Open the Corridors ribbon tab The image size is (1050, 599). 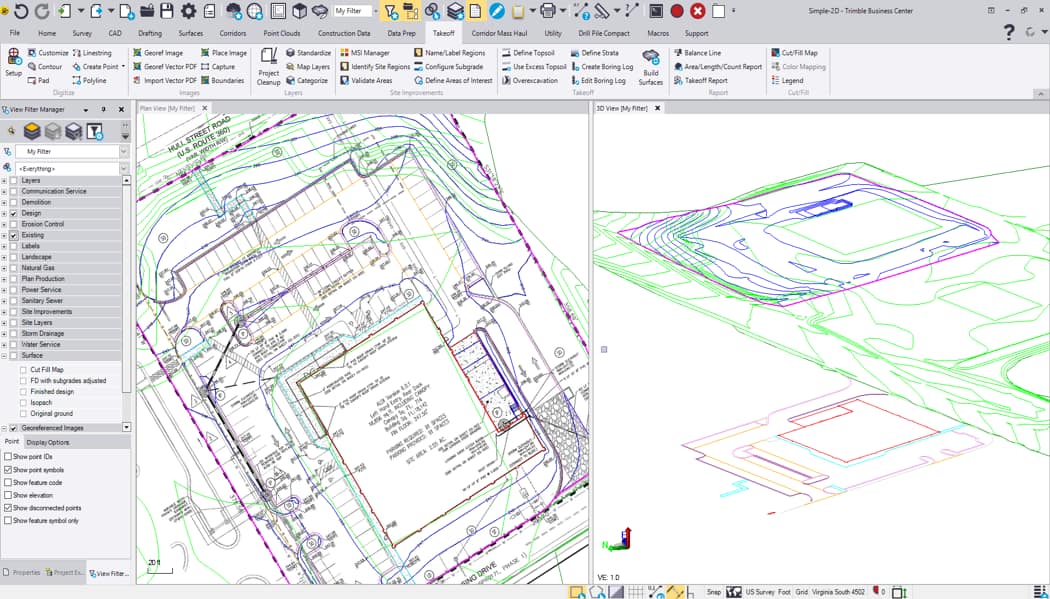(232, 33)
